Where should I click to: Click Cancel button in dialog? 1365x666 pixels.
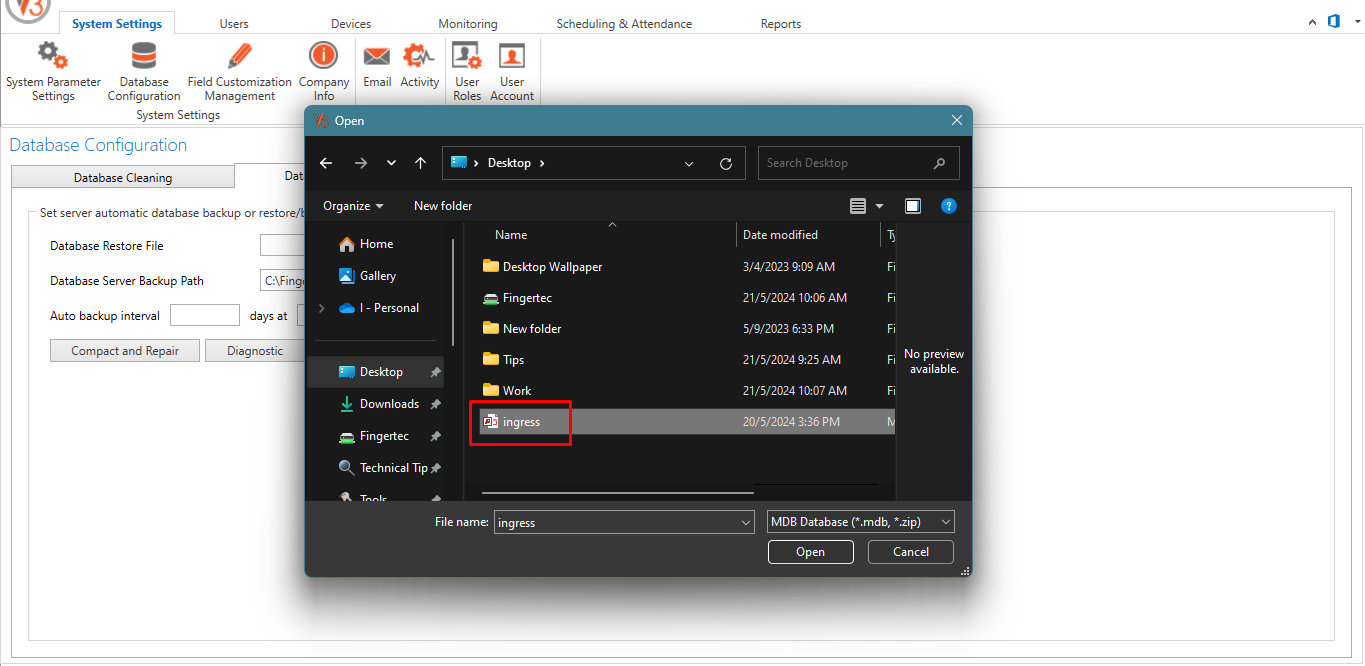[911, 552]
